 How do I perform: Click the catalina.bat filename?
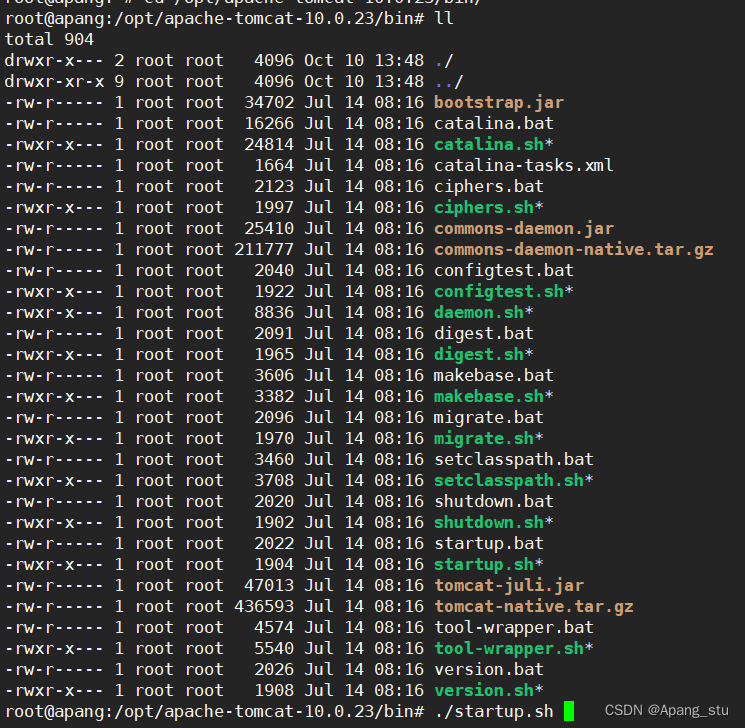point(494,124)
